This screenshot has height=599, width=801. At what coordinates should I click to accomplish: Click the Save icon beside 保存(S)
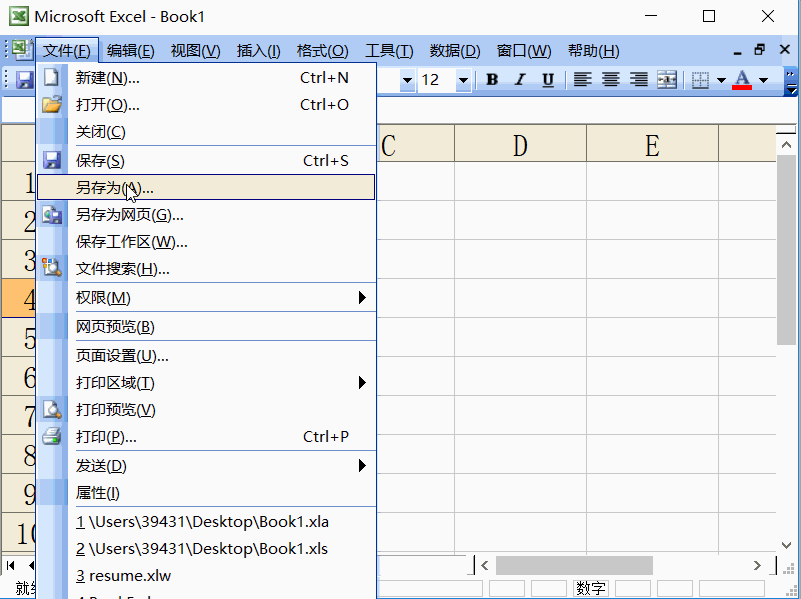(52, 157)
